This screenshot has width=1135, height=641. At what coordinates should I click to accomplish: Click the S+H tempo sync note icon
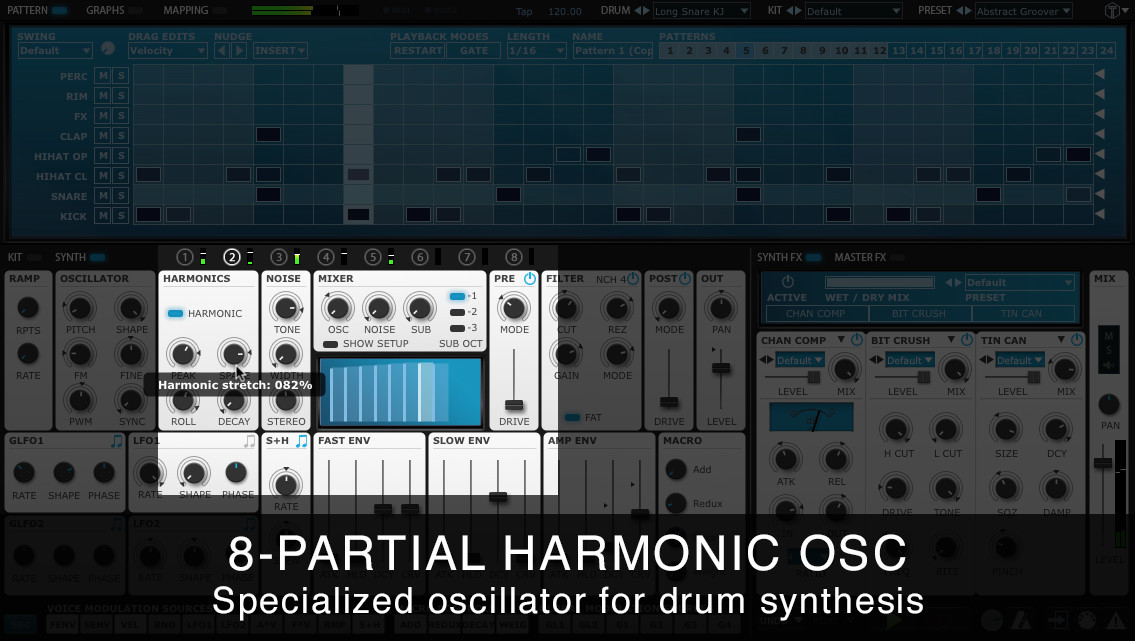click(302, 441)
